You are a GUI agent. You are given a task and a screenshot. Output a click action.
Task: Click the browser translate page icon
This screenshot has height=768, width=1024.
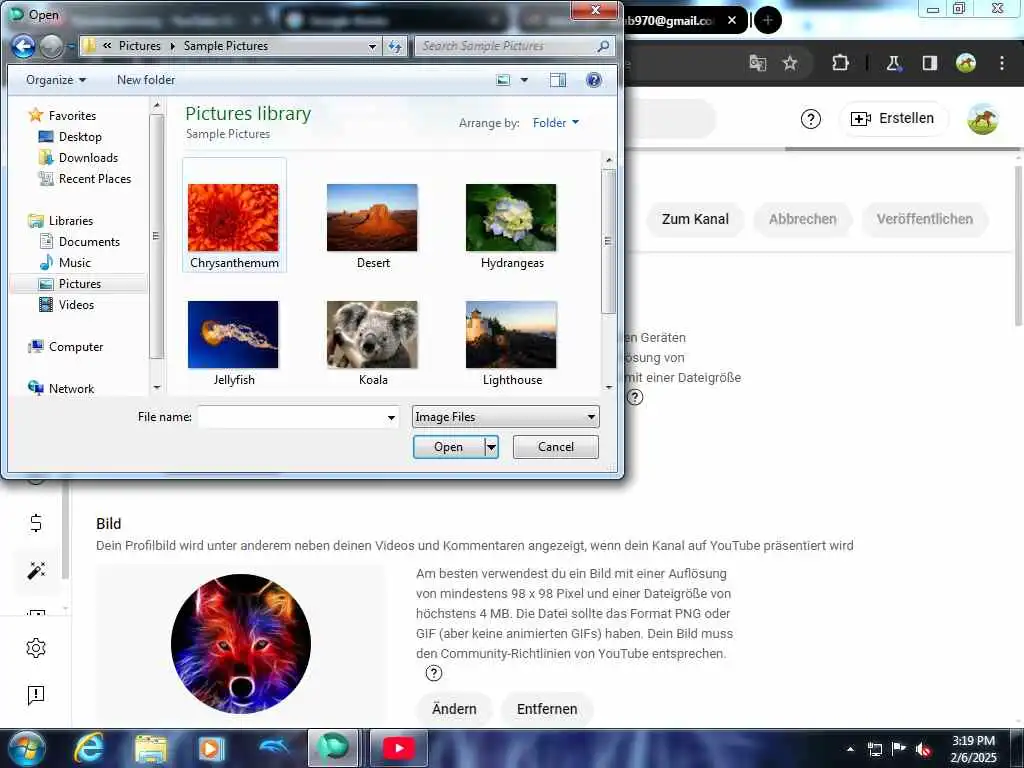(x=758, y=63)
